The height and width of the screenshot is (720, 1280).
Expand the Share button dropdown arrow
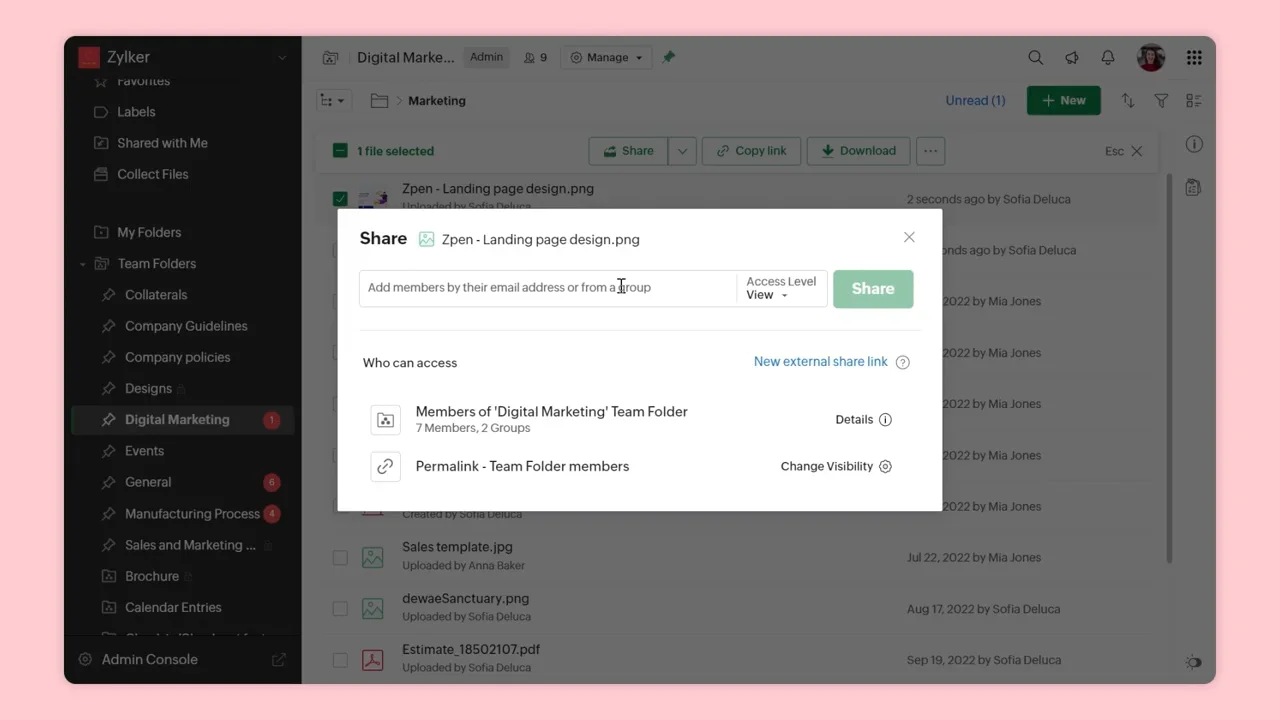[x=682, y=151]
